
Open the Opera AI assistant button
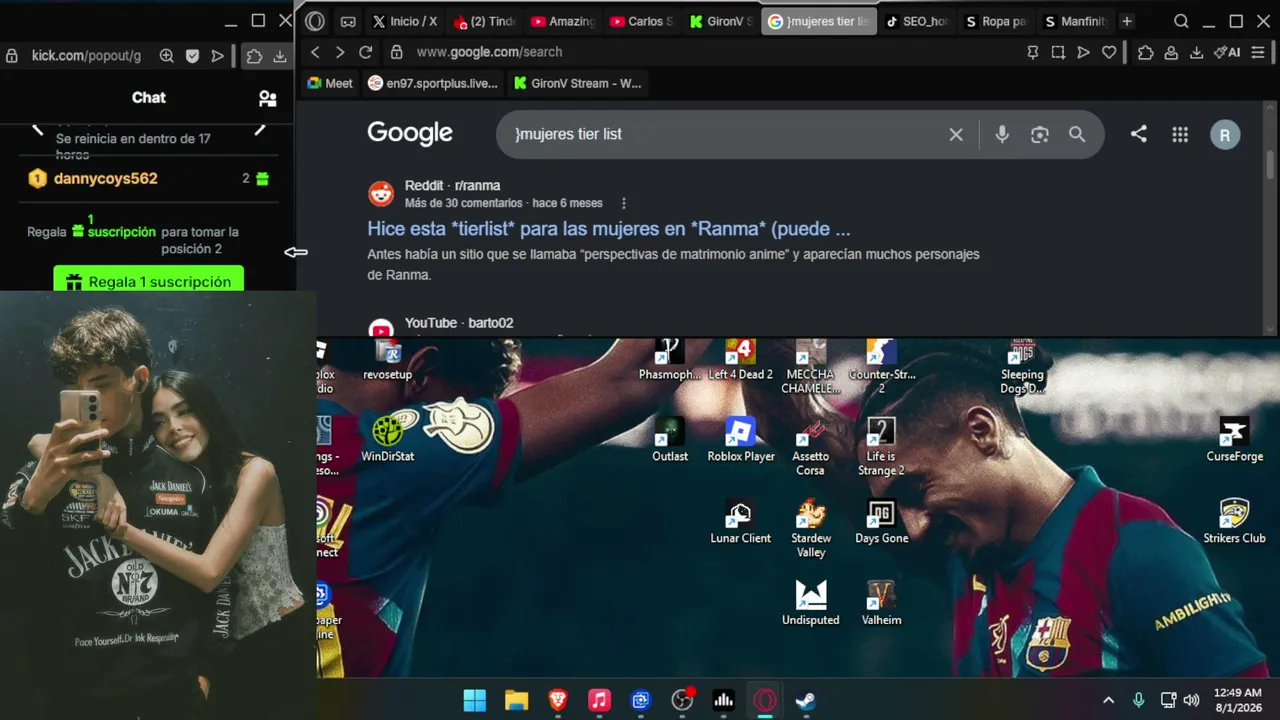coord(1227,52)
